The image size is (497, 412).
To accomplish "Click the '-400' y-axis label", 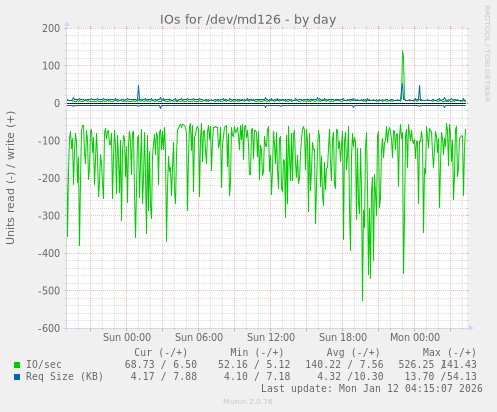I will (x=49, y=253).
